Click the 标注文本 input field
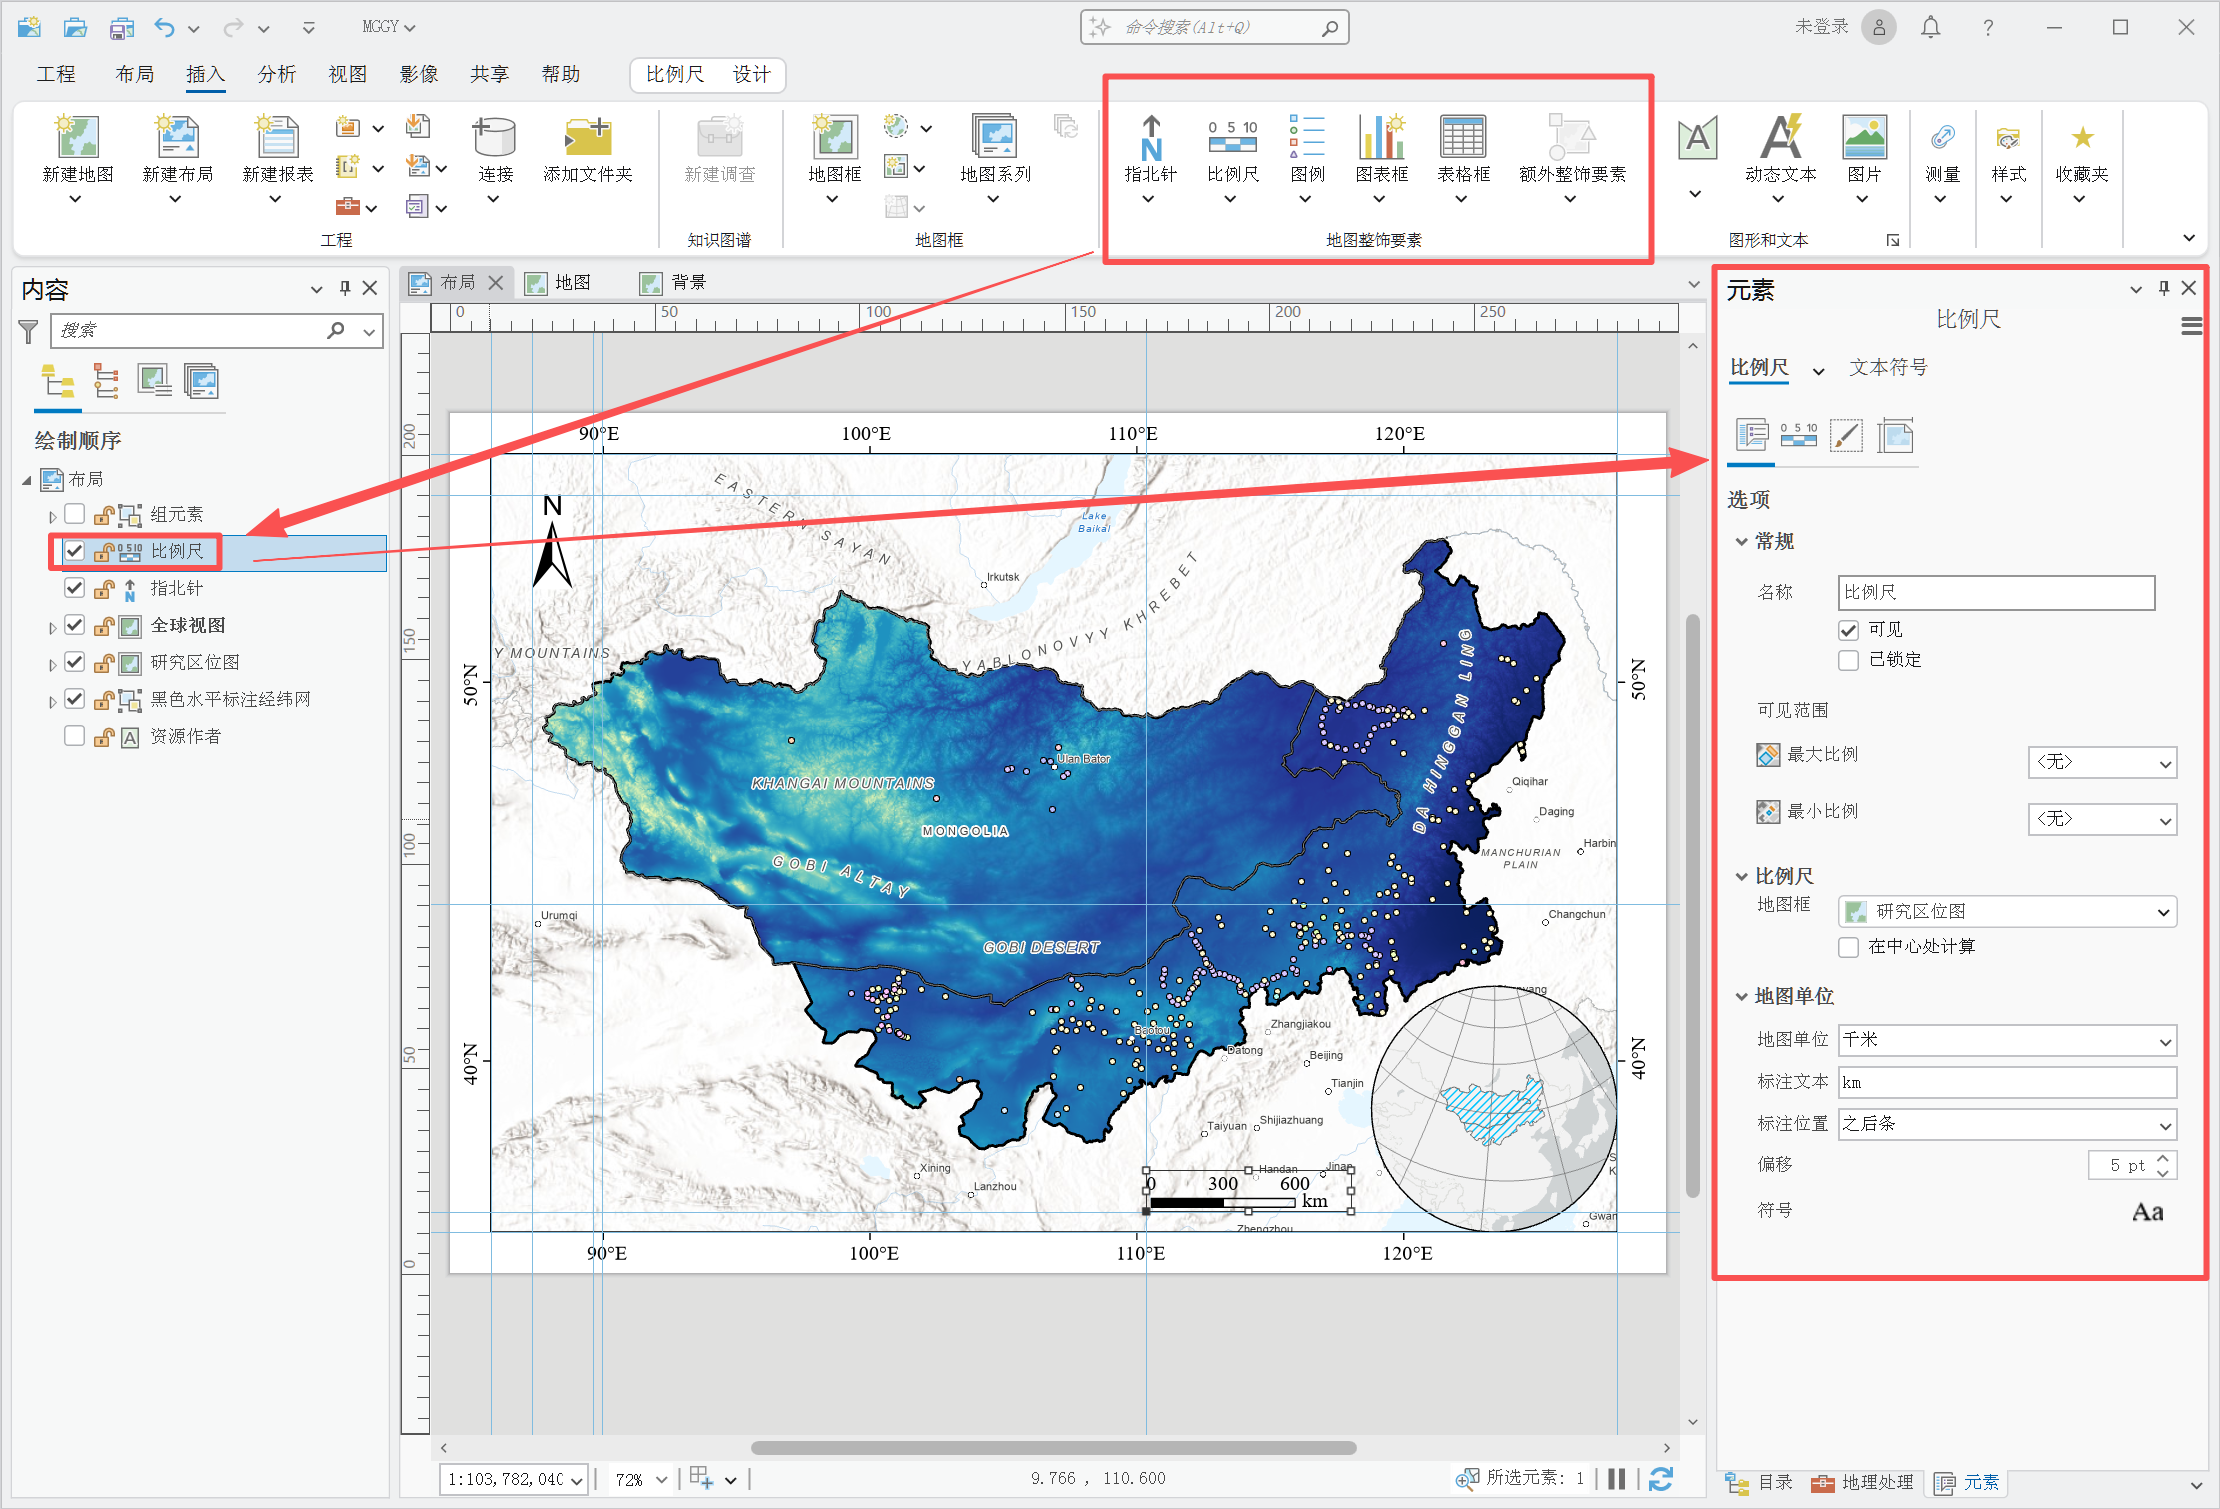2220x1509 pixels. point(2006,1082)
